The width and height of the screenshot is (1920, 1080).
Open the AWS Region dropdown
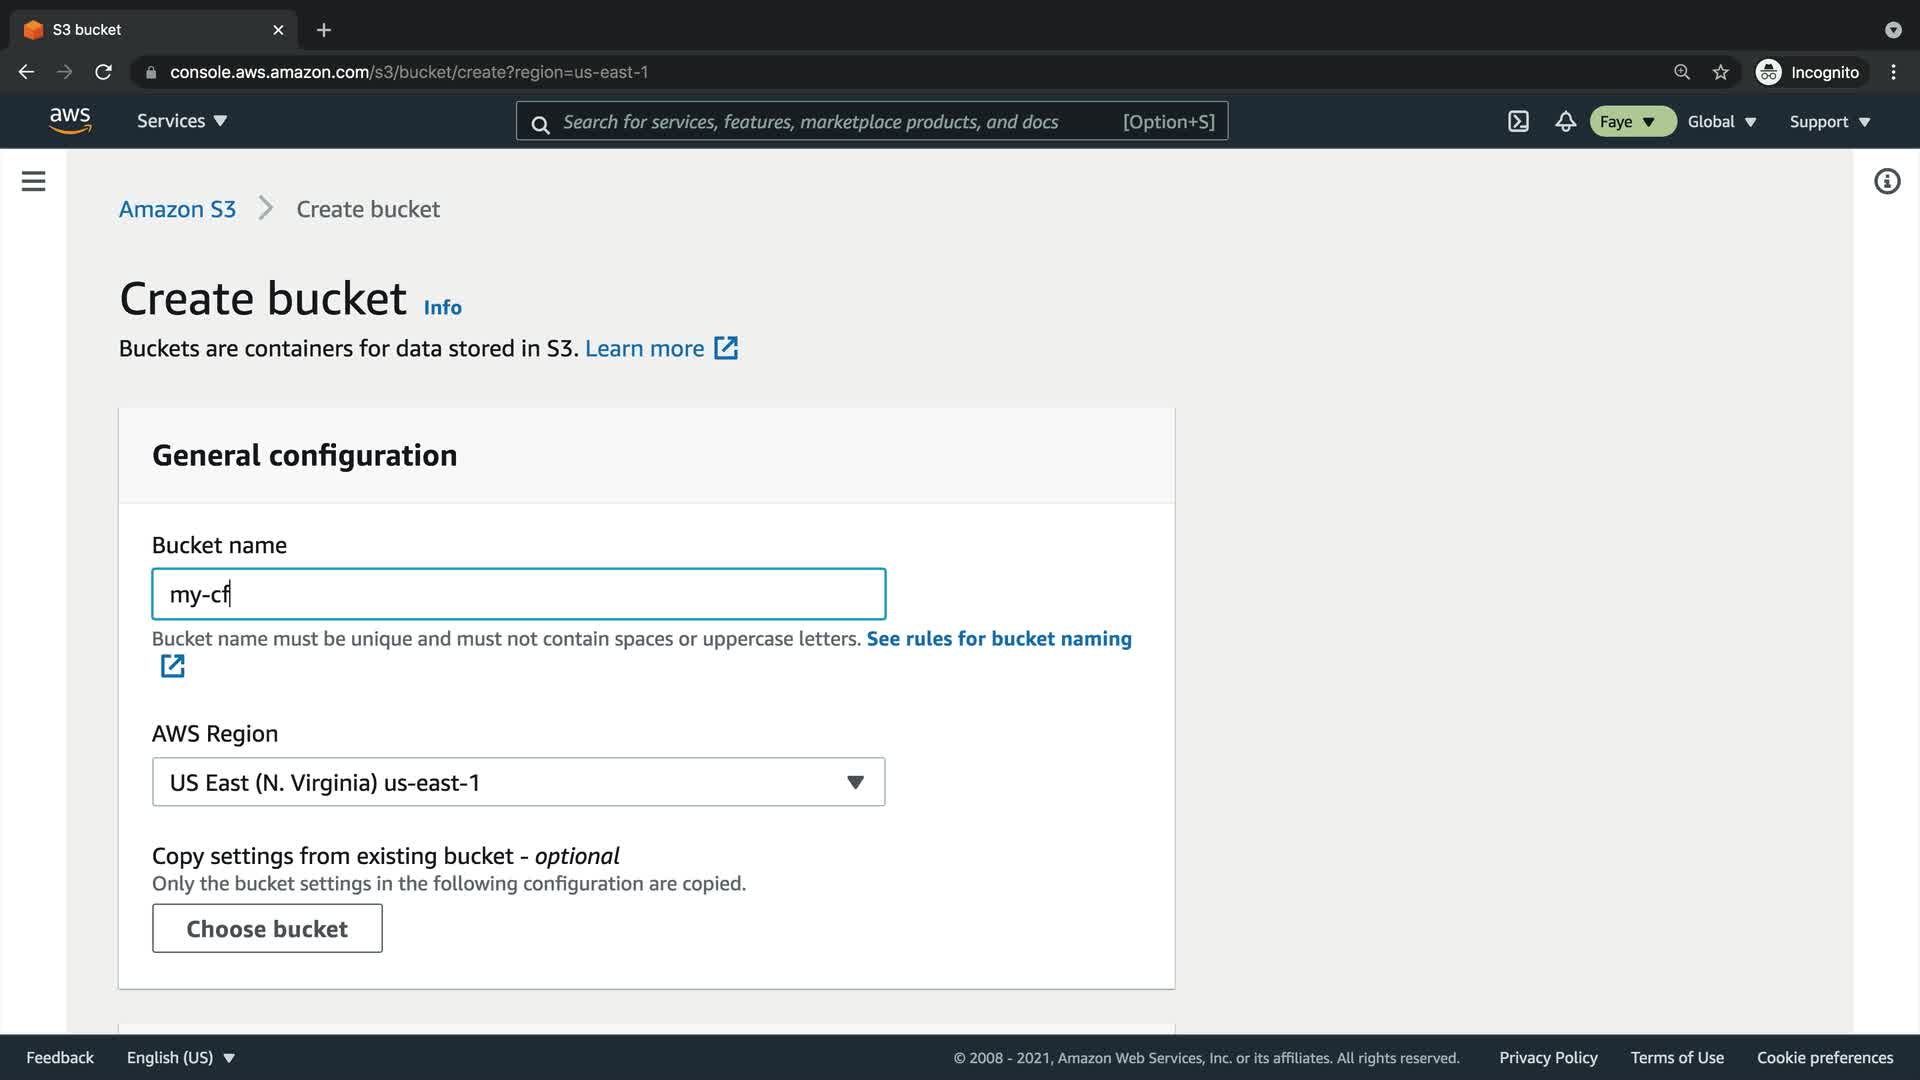[518, 782]
